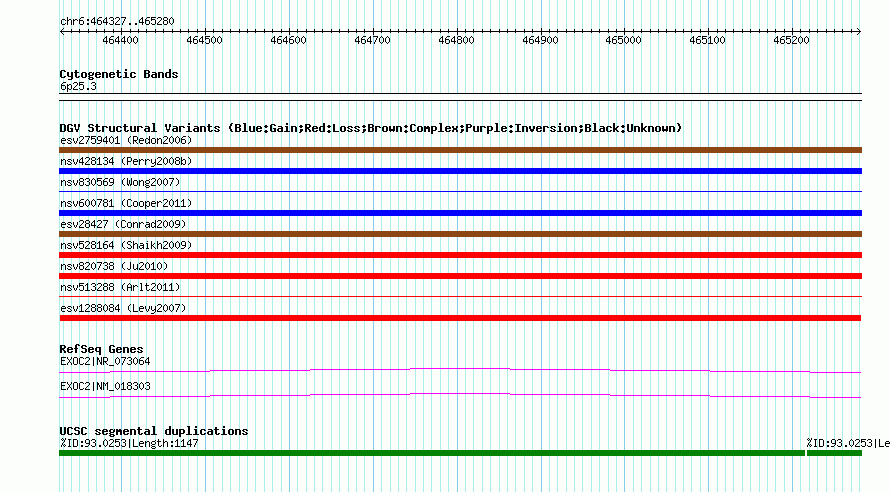Select the nsv513288 (Arlt2011) thin red line
This screenshot has width=890, height=492.
tap(460, 297)
